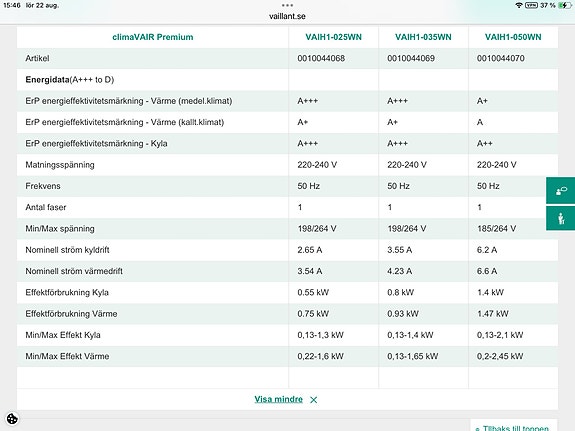The height and width of the screenshot is (431, 575).
Task: Select article number 0010044069
Action: pos(411,58)
